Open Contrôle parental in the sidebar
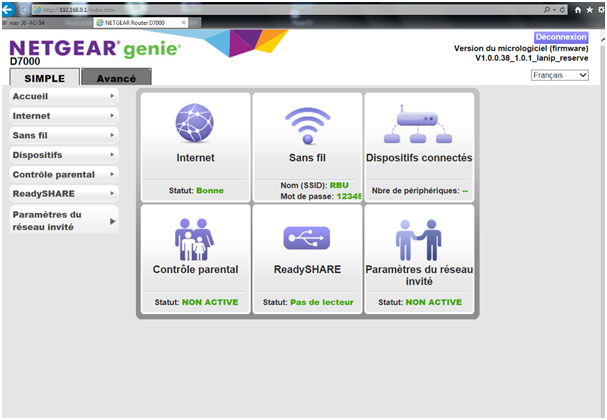The width and height of the screenshot is (607, 420). [x=64, y=175]
